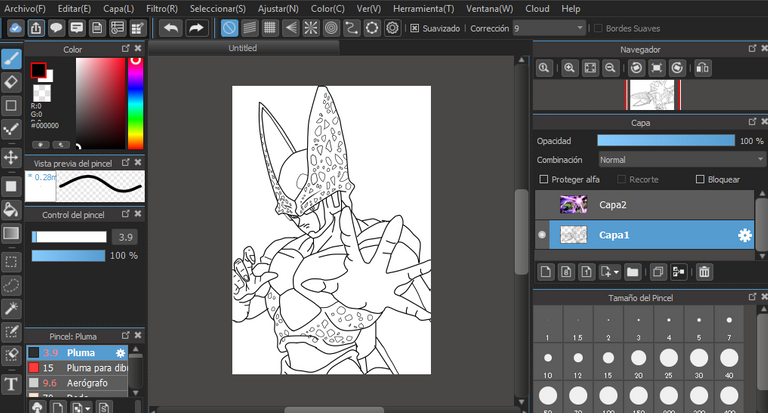This screenshot has height=413, width=768.
Task: Rotate canvas left in Navigator
Action: click(636, 68)
